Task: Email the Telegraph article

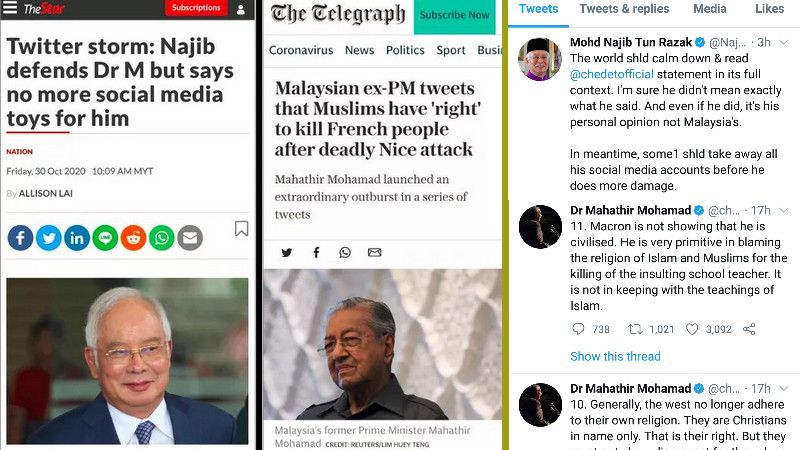Action: [x=374, y=253]
